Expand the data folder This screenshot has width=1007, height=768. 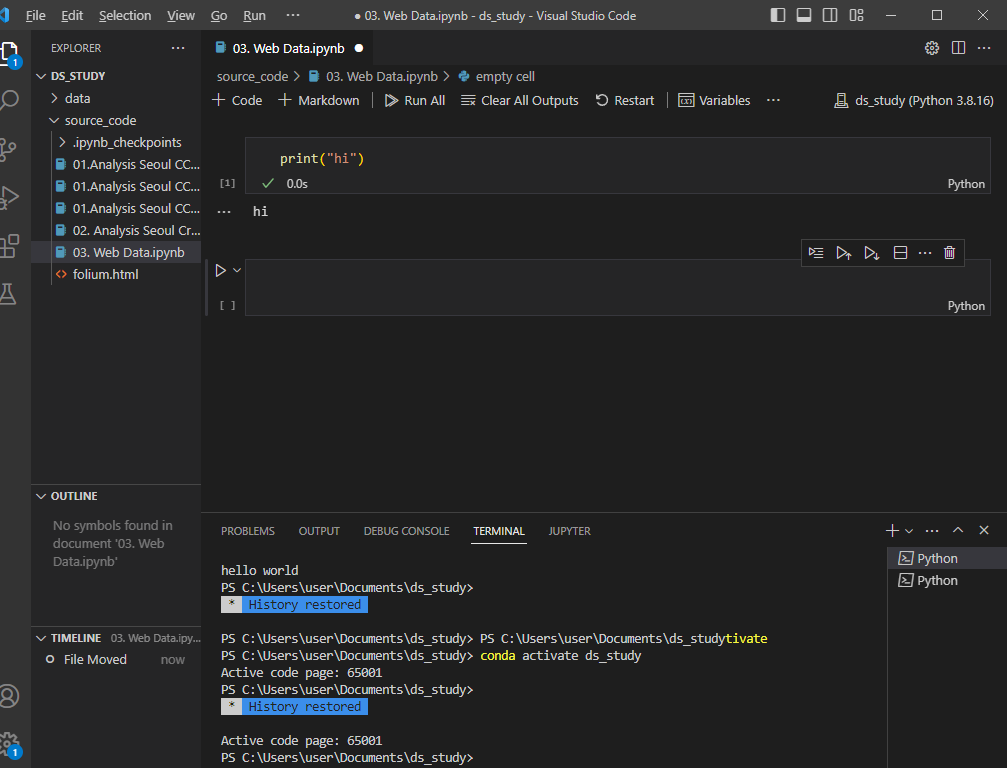pyautogui.click(x=116, y=98)
